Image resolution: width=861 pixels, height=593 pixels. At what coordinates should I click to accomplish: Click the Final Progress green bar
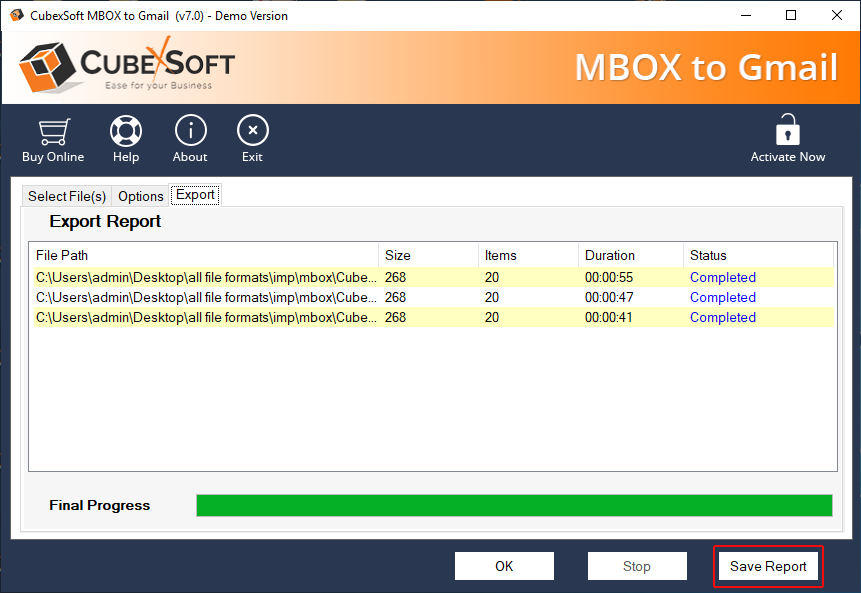coord(514,505)
